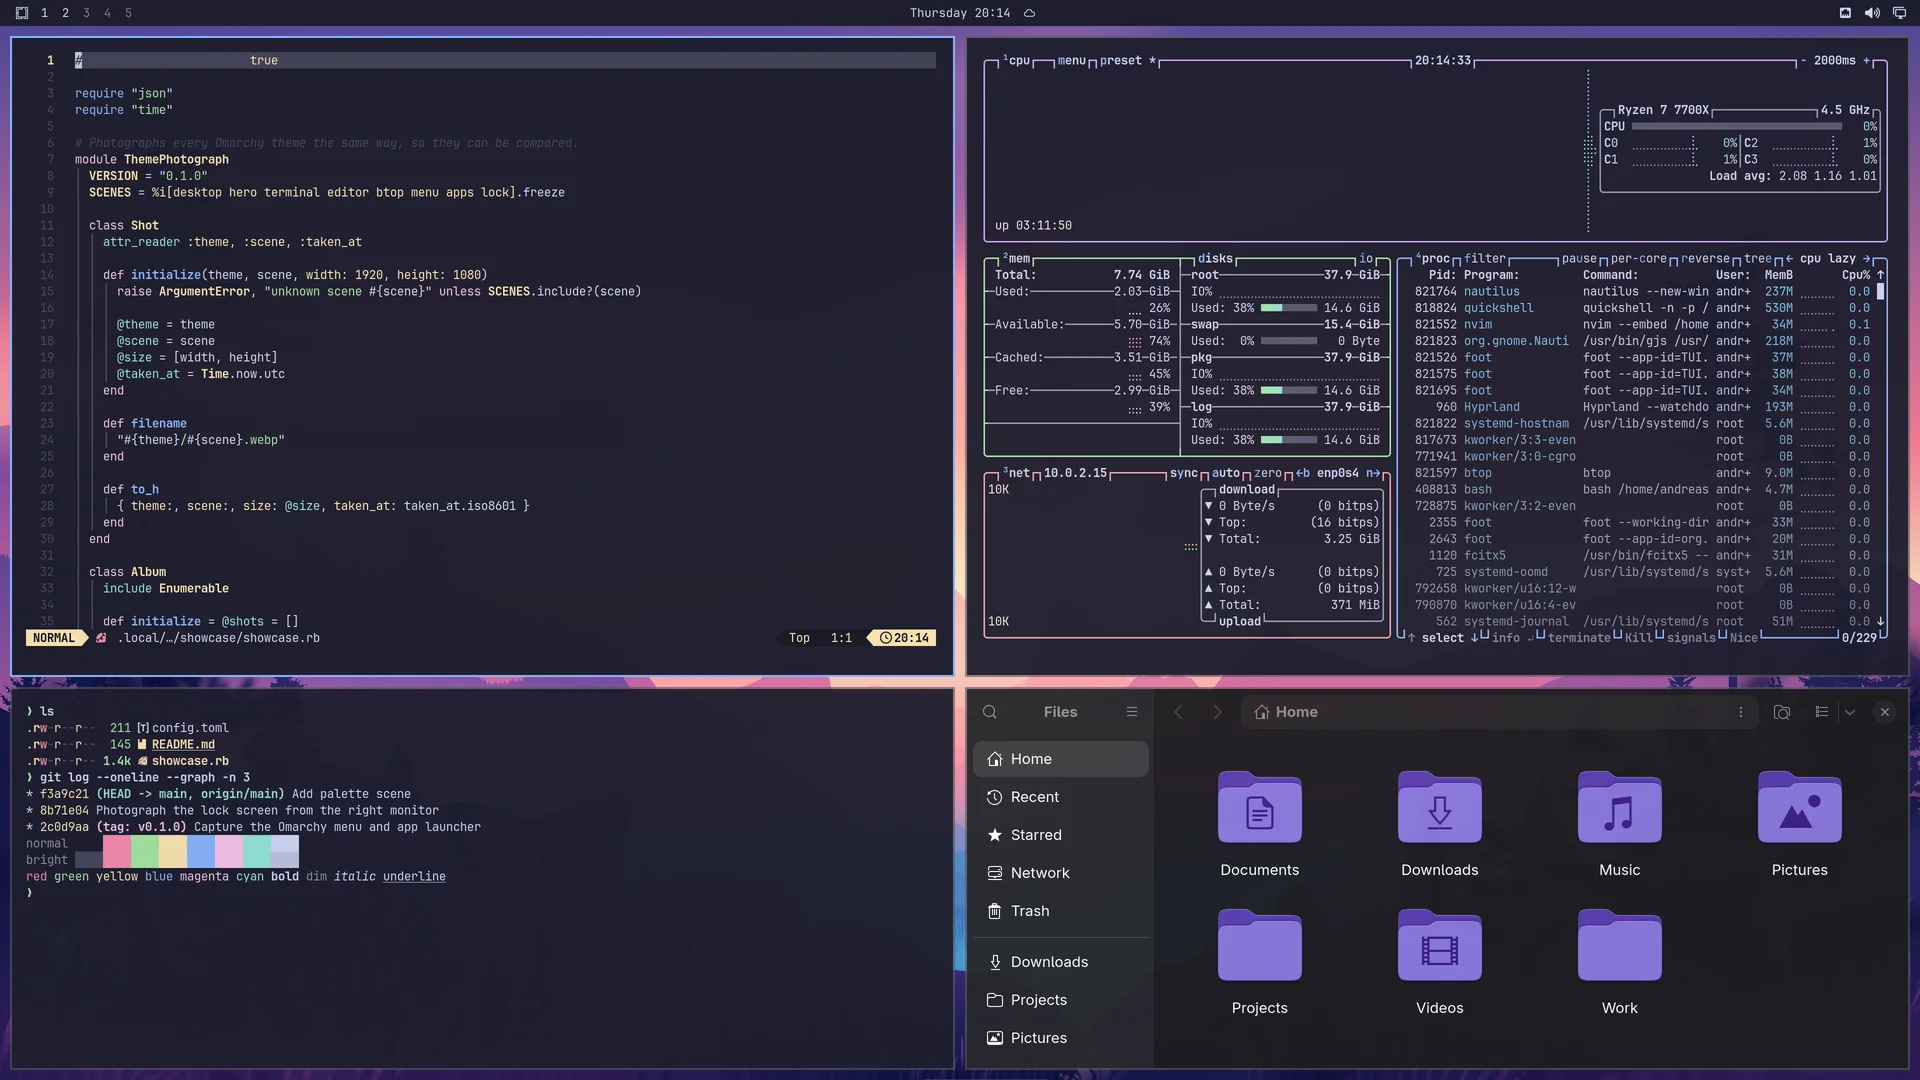The width and height of the screenshot is (1920, 1080).
Task: Click the search-folder icon in Files toolbar
Action: (1782, 712)
